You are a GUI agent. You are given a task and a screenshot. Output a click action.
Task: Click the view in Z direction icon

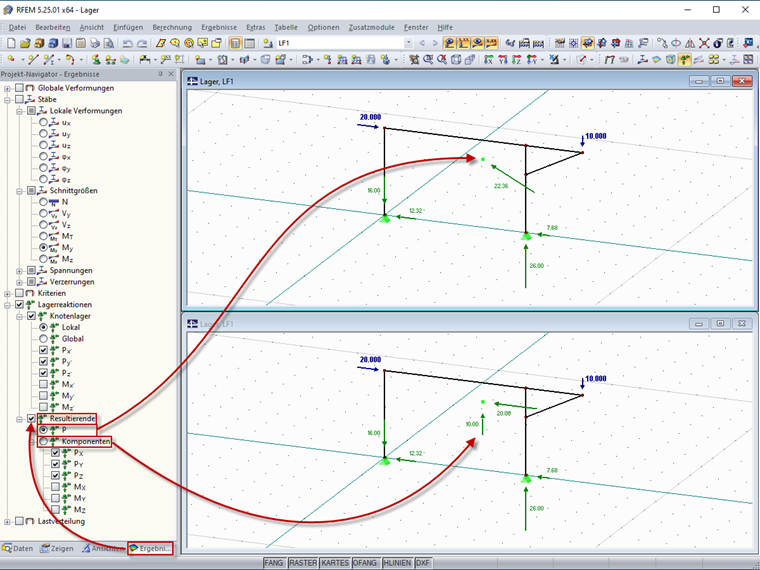click(517, 60)
